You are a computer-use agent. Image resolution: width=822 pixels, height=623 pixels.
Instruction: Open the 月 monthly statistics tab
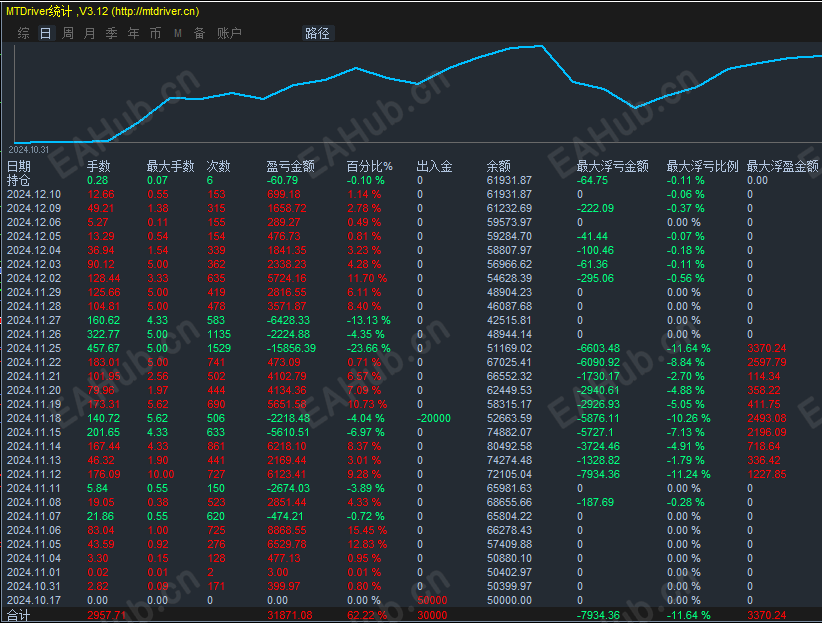pos(90,33)
